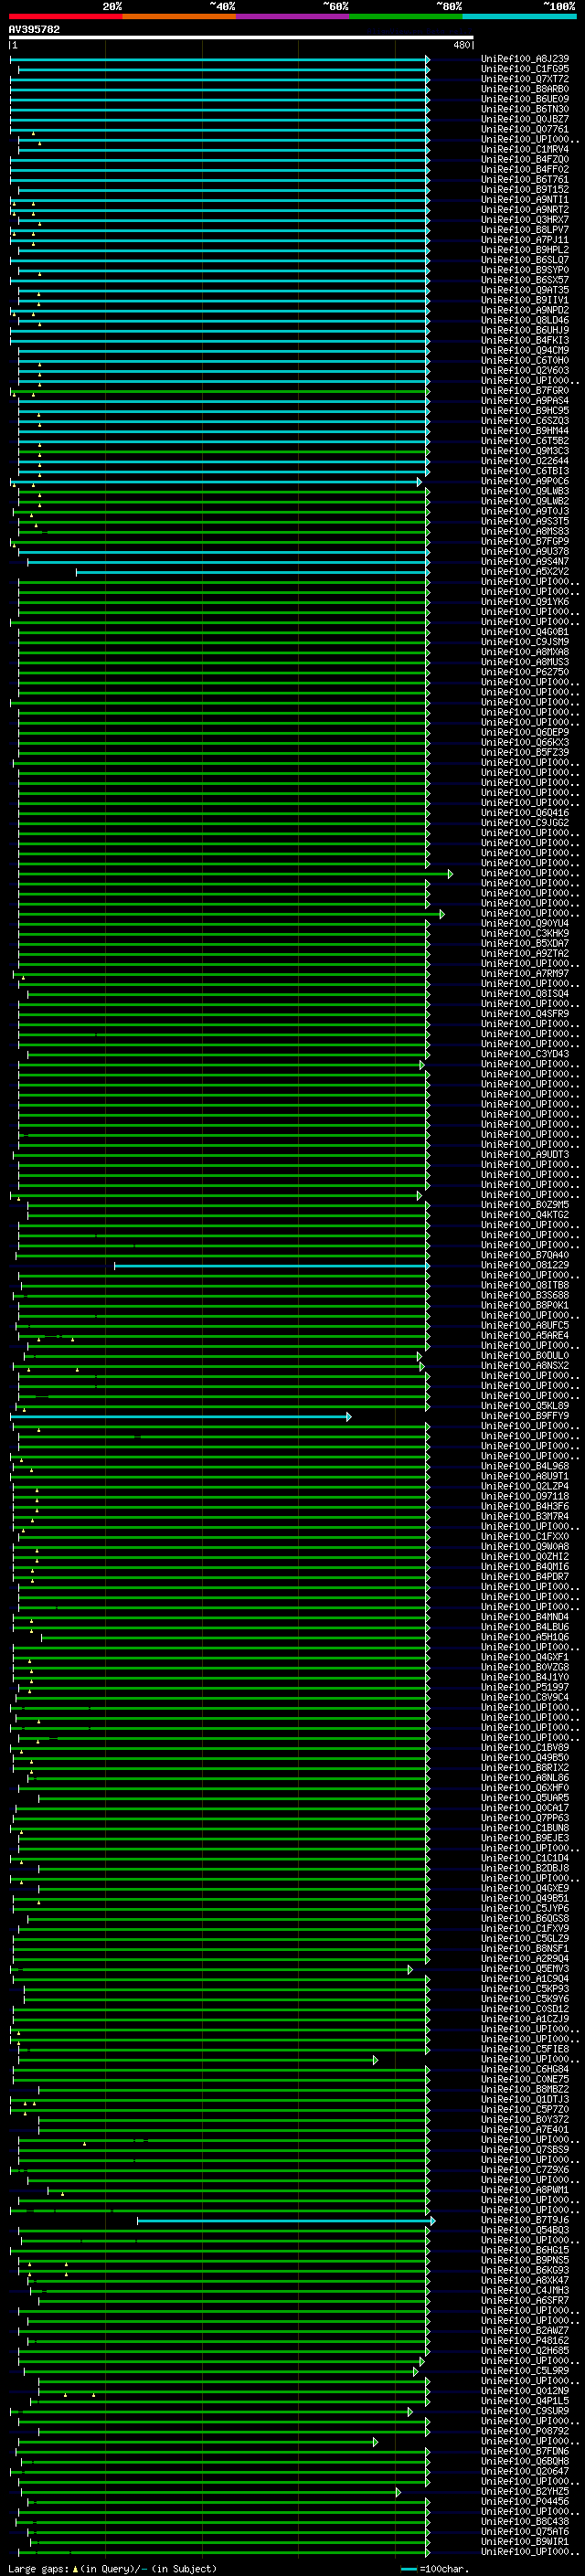Click the UniRef100_Q9W0A8 label
Image resolution: width=585 pixels, height=2576 pixels.
pyautogui.click(x=525, y=1546)
